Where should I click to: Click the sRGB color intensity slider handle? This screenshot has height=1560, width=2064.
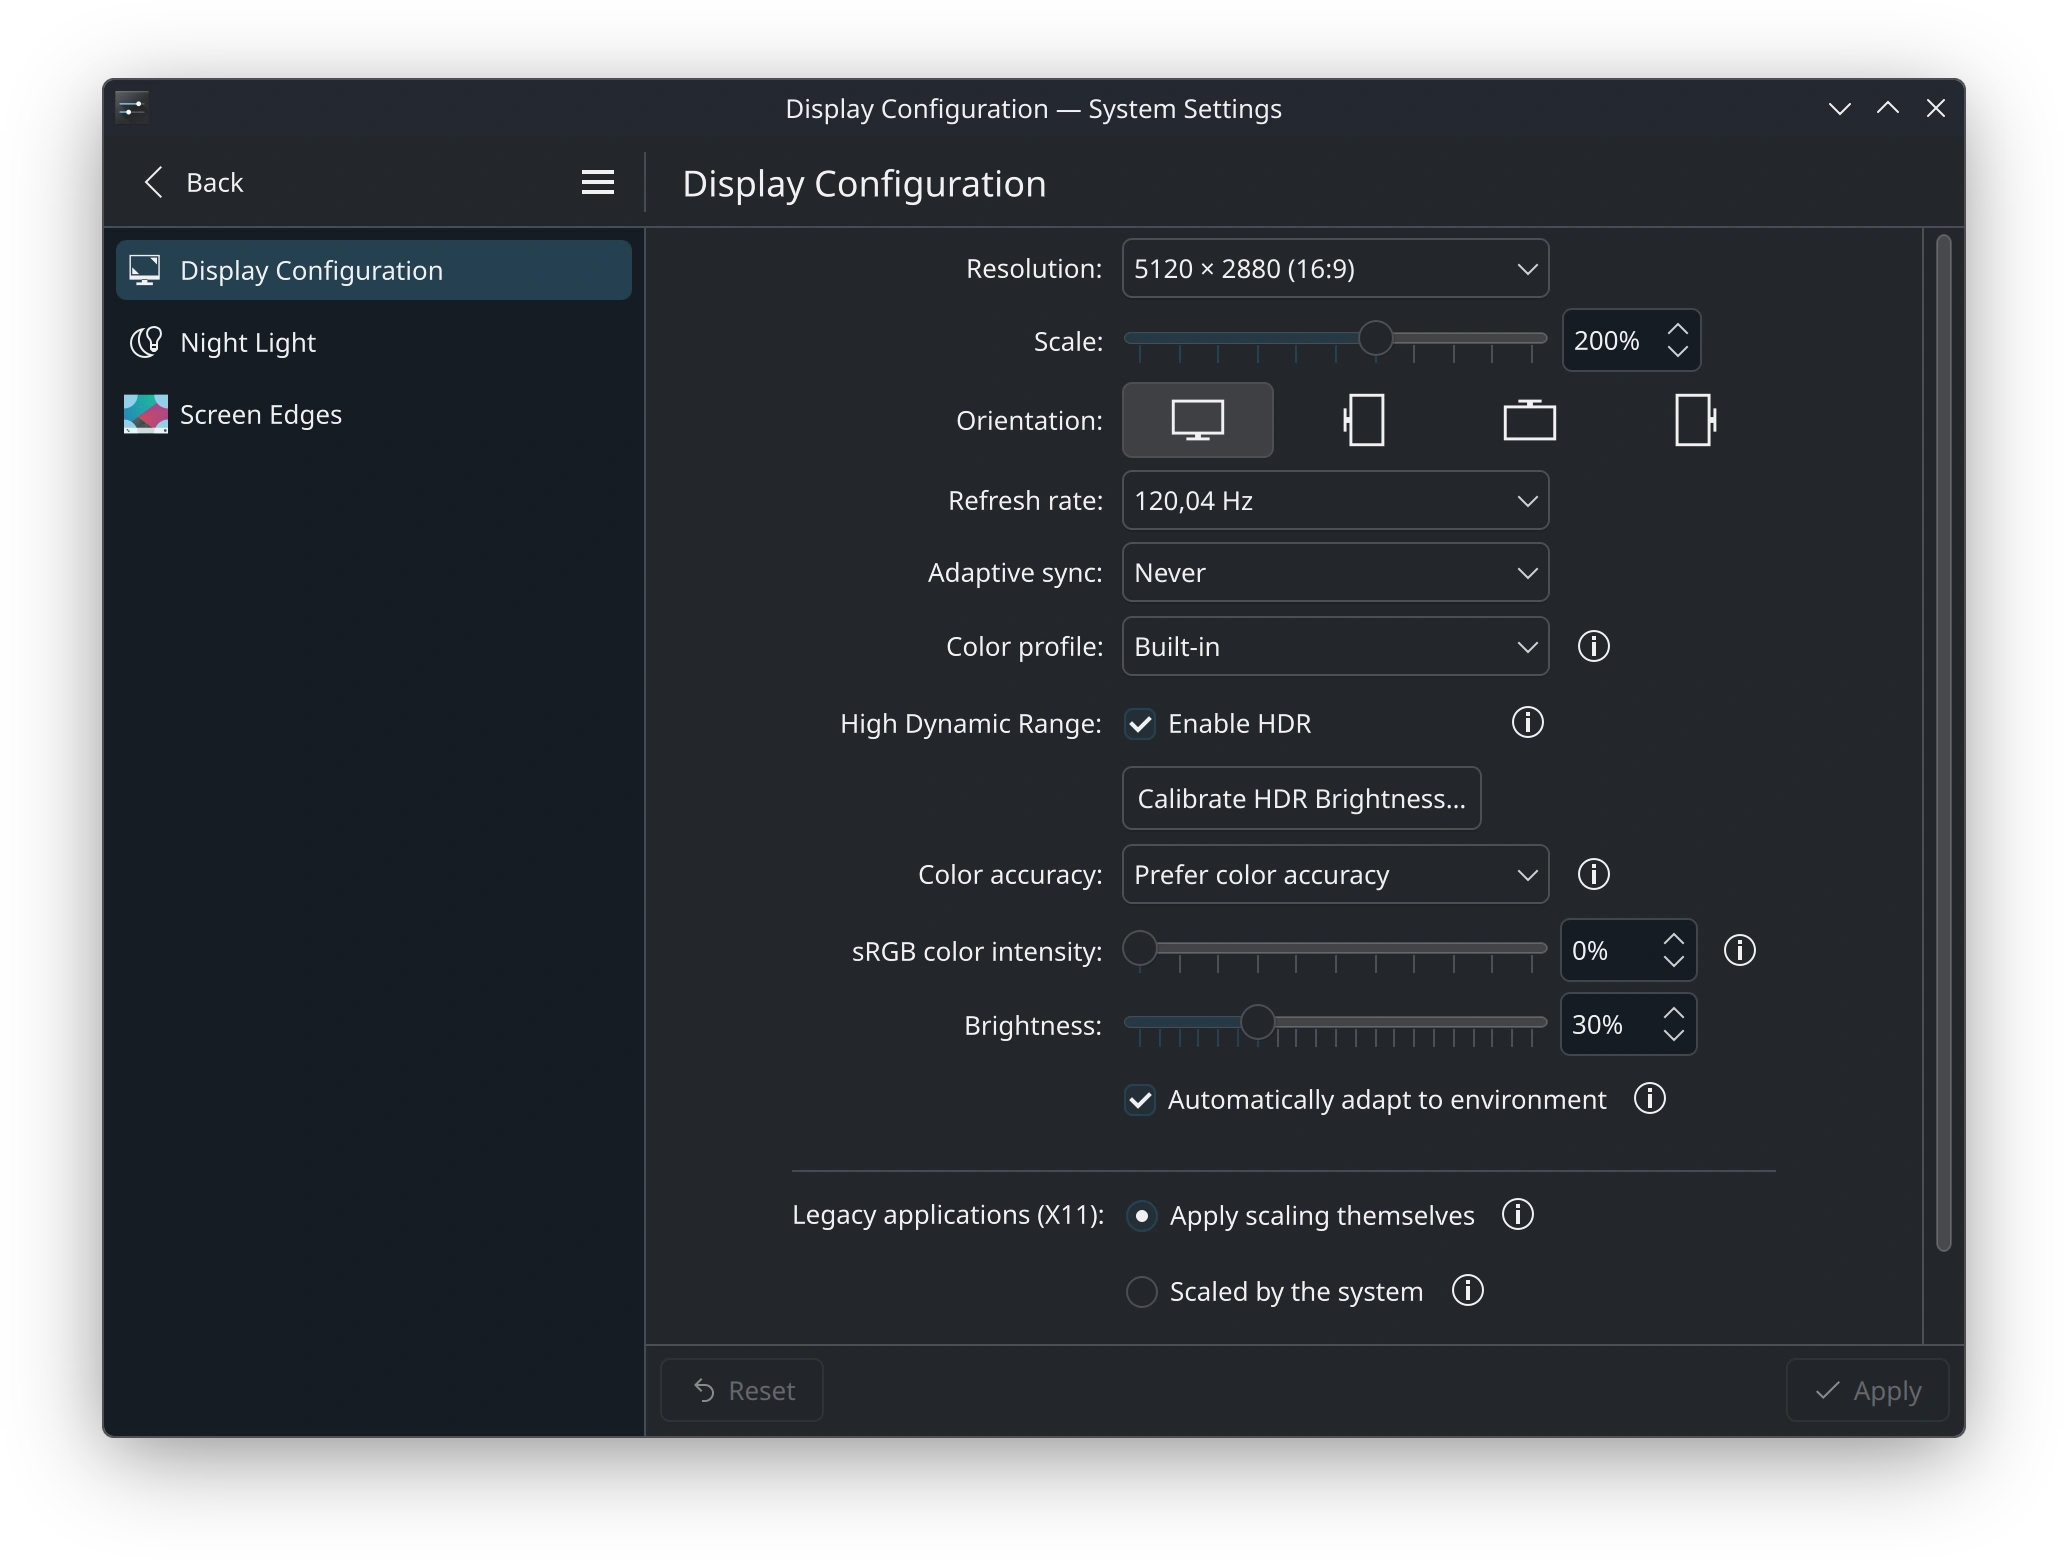pos(1140,948)
